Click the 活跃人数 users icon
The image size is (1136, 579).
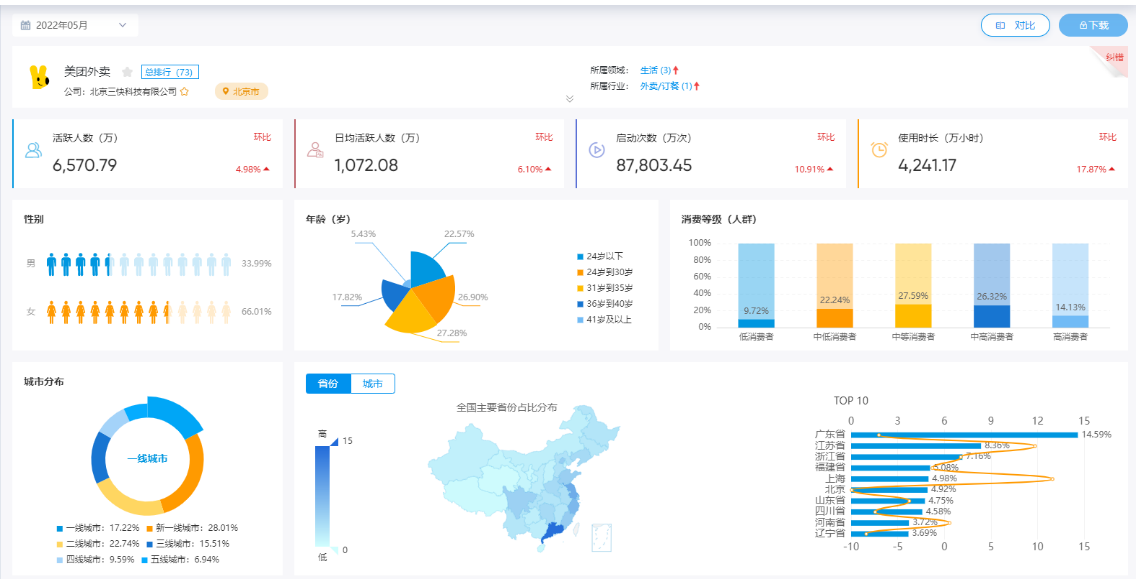(x=33, y=150)
